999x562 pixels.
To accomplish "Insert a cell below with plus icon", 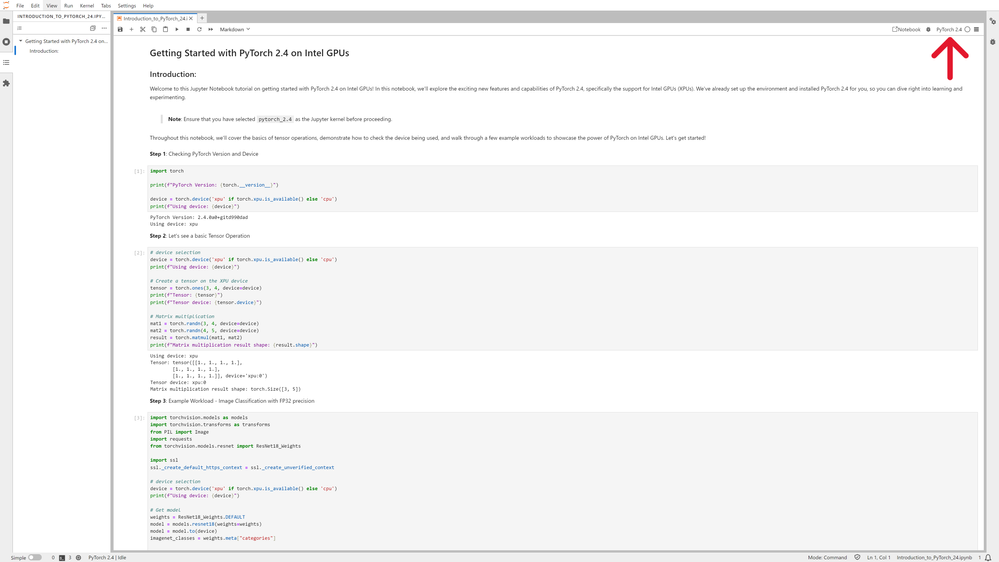I will [x=132, y=29].
